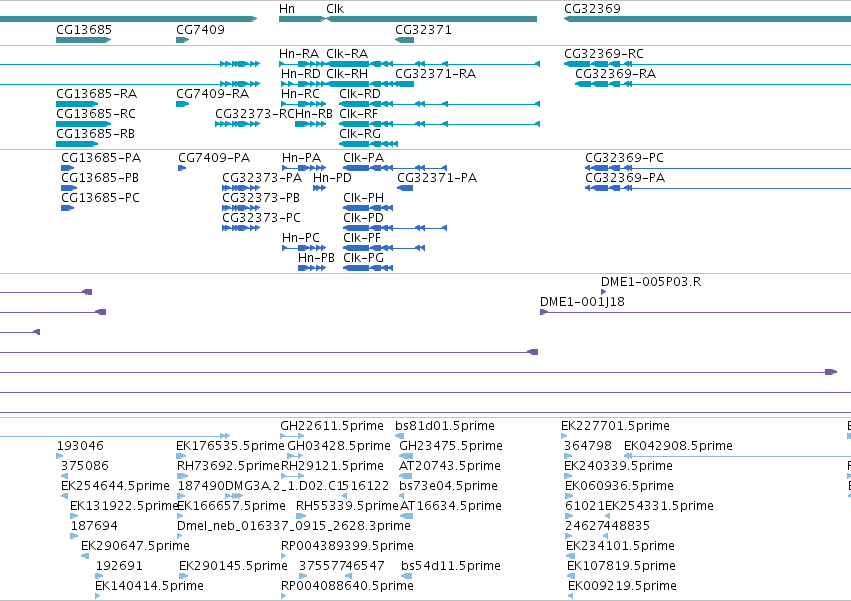The height and width of the screenshot is (601, 851).
Task: Open EST RH73692.5prime
Action: tap(228, 466)
